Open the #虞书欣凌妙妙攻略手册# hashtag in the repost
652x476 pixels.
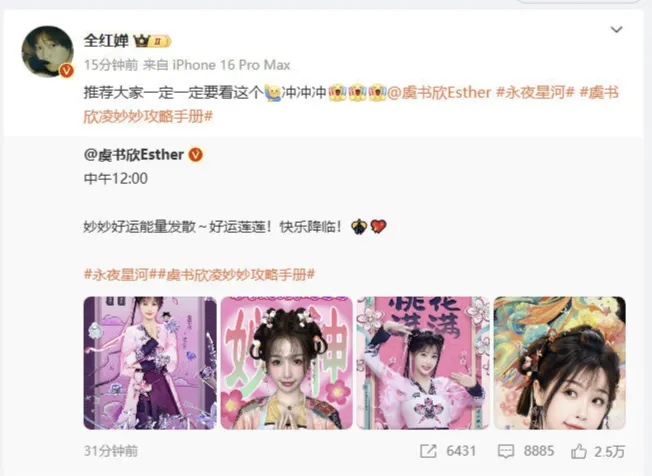pyautogui.click(x=236, y=274)
